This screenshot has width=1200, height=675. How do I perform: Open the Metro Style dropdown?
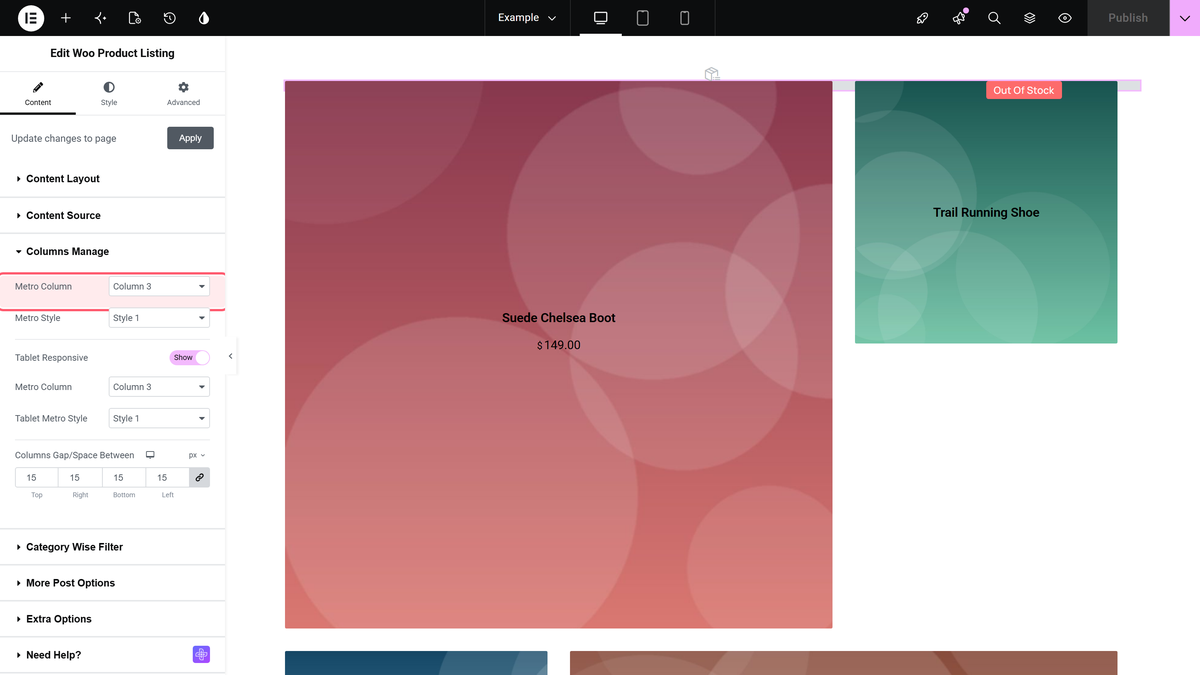tap(159, 318)
